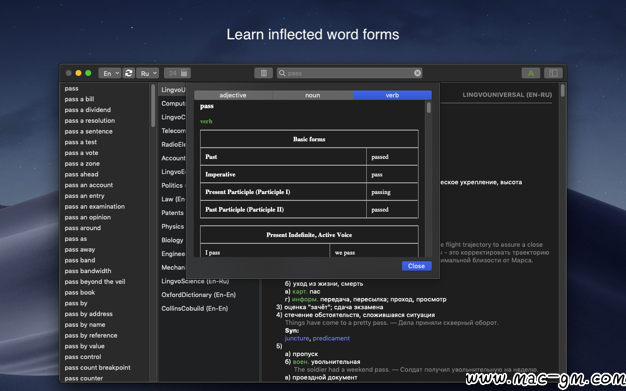Select 'pass by address' entry

click(x=89, y=314)
